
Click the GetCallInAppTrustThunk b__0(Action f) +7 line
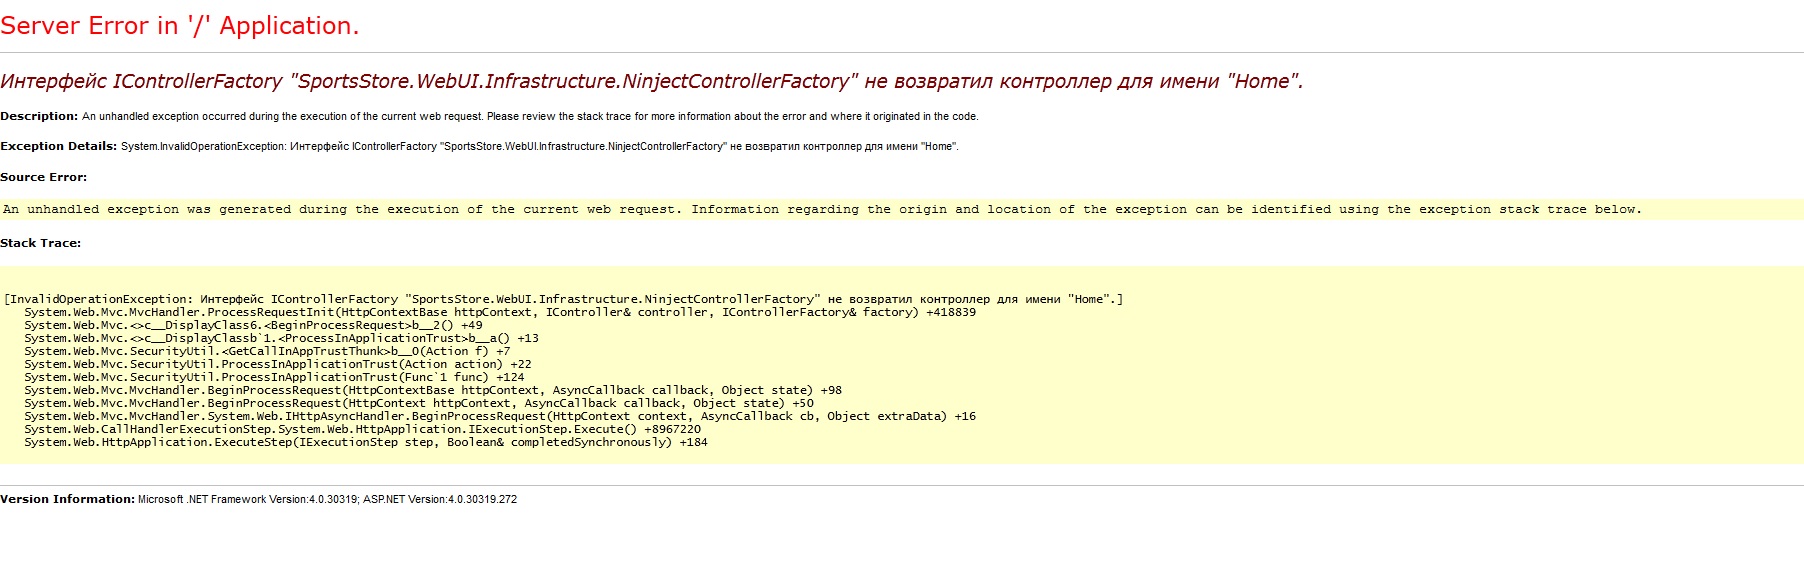[267, 351]
